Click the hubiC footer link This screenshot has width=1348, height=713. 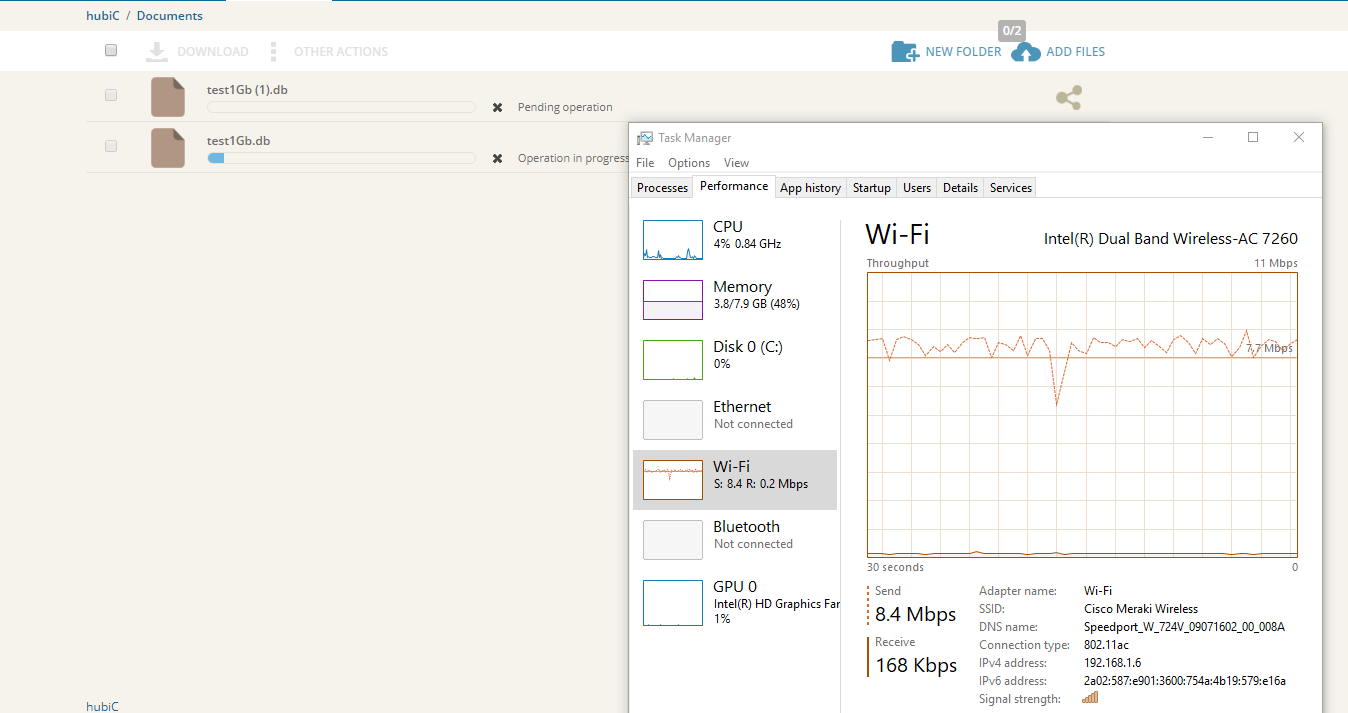coord(102,706)
